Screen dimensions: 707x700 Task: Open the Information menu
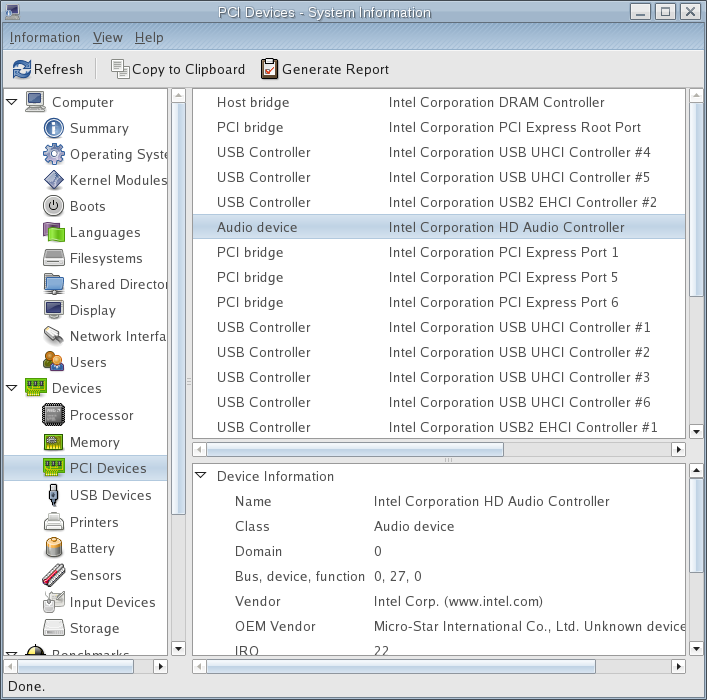click(45, 37)
